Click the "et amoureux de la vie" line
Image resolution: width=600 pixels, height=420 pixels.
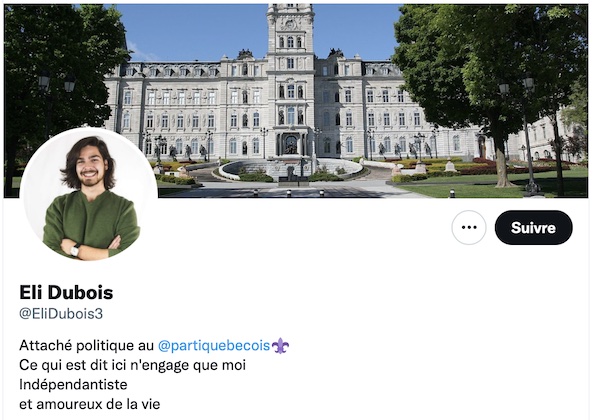(x=90, y=404)
